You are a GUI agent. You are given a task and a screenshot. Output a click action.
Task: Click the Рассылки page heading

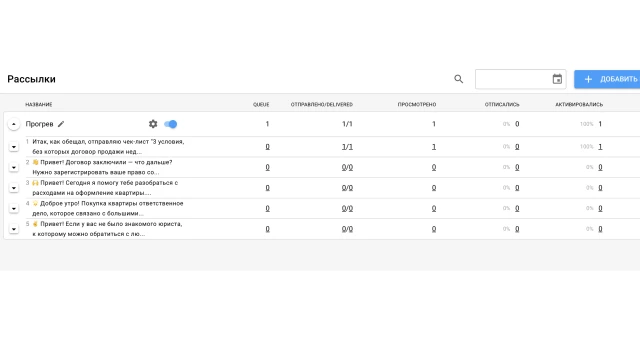[31, 79]
